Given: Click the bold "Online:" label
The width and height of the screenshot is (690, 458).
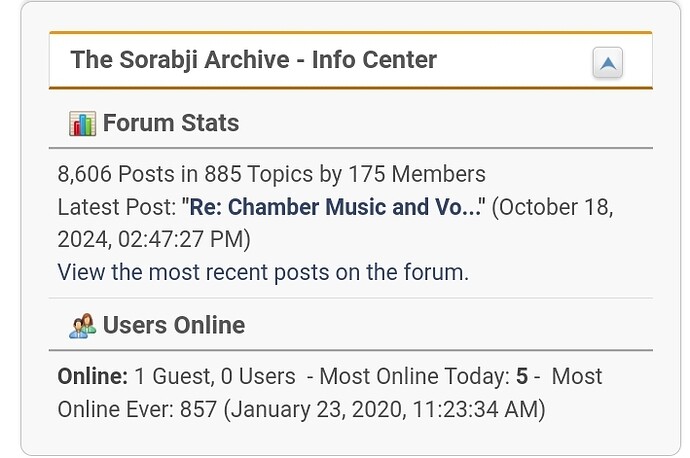Looking at the screenshot, I should 93,377.
